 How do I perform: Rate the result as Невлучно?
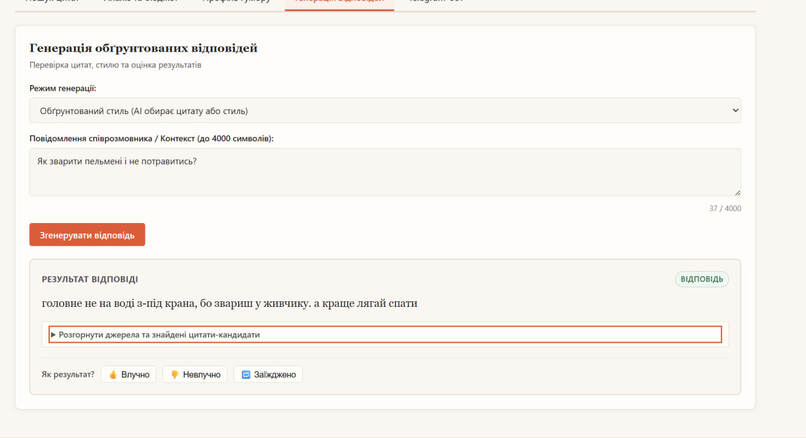tap(195, 374)
